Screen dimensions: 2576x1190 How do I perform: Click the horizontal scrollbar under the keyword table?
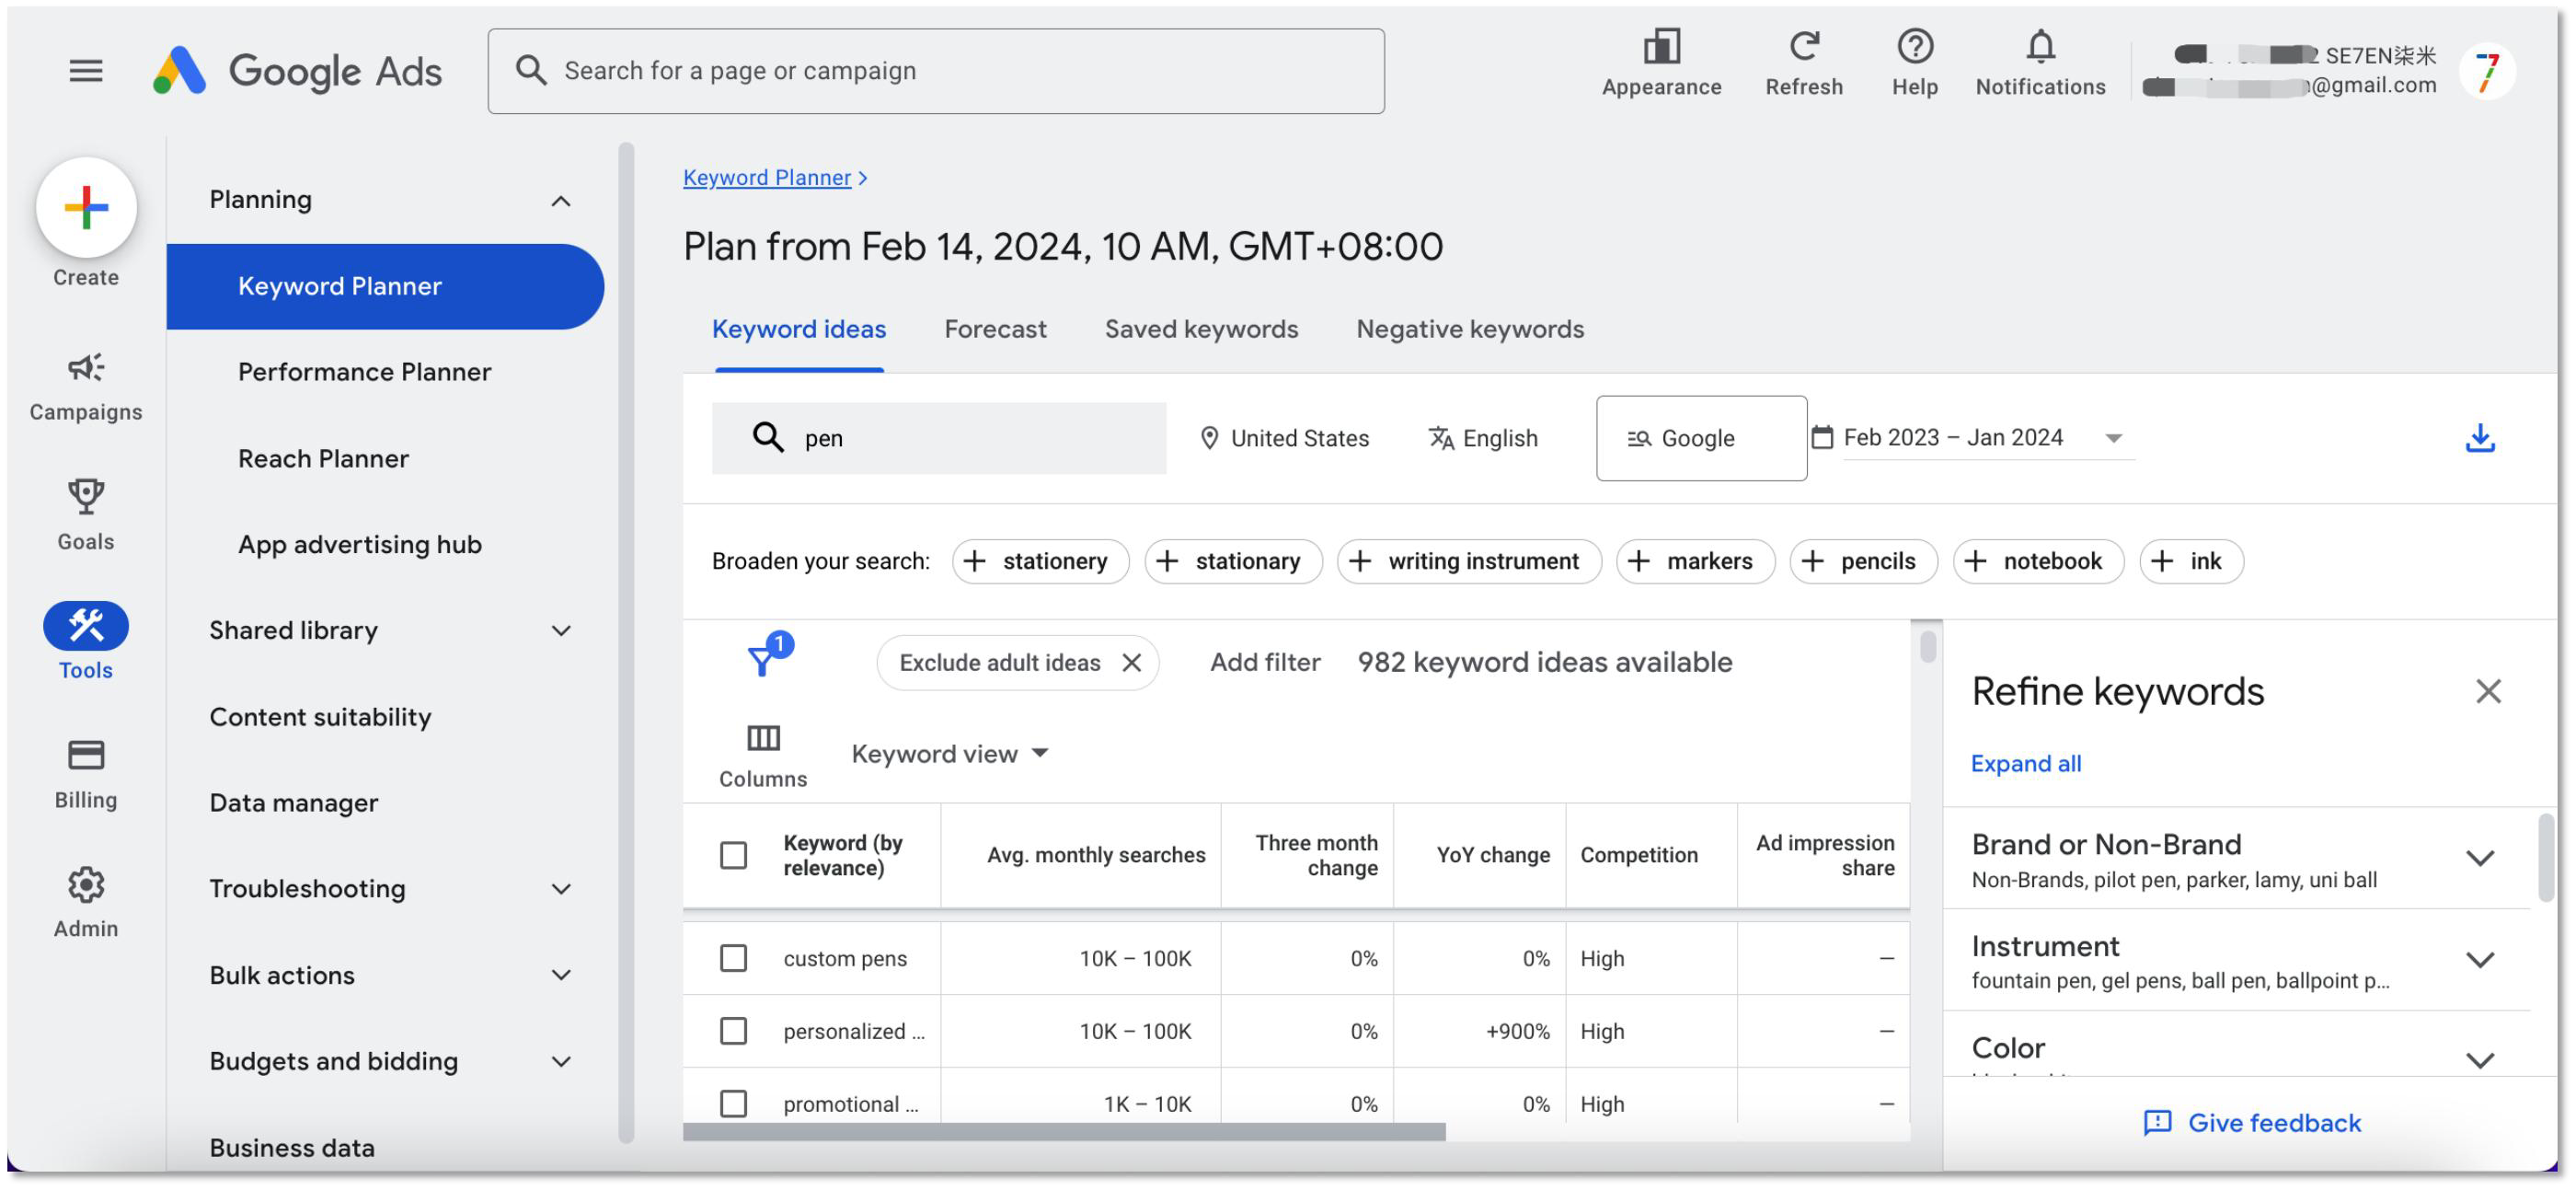click(x=1064, y=1132)
